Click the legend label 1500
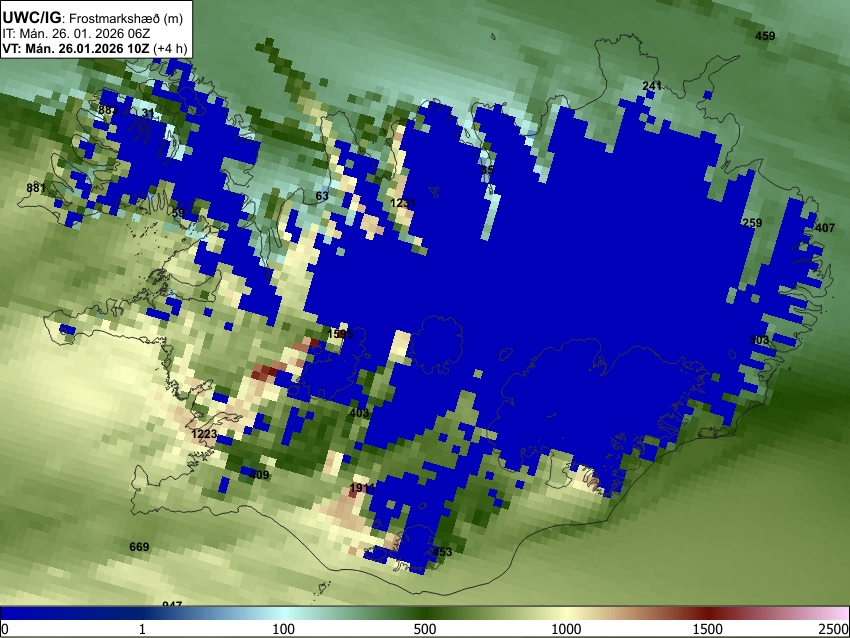 [x=708, y=629]
